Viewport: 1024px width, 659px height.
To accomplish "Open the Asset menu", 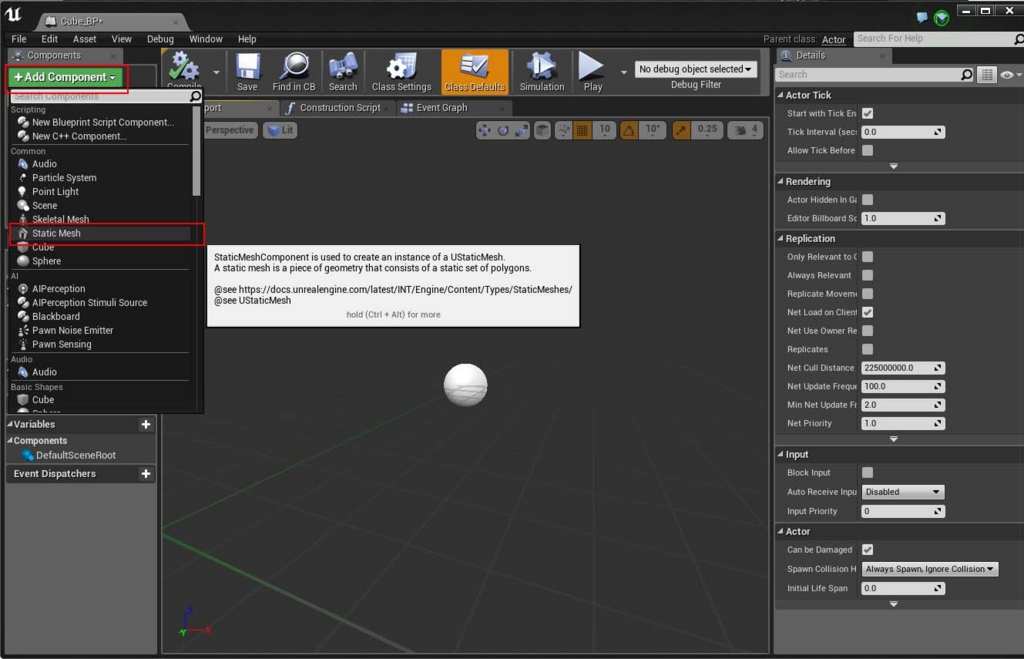I will point(84,39).
